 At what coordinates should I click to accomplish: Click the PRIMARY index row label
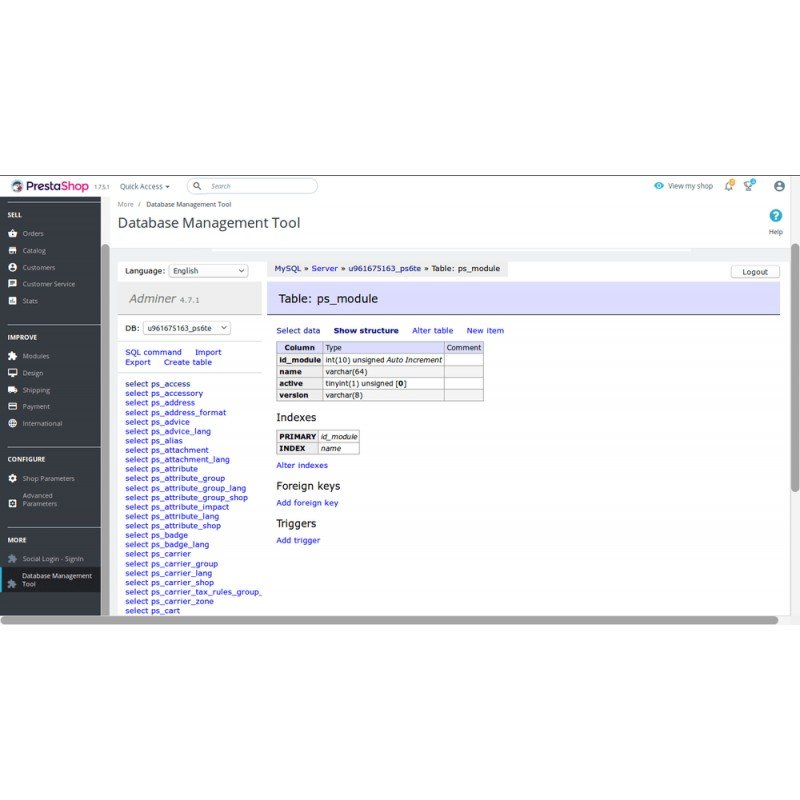tap(297, 437)
